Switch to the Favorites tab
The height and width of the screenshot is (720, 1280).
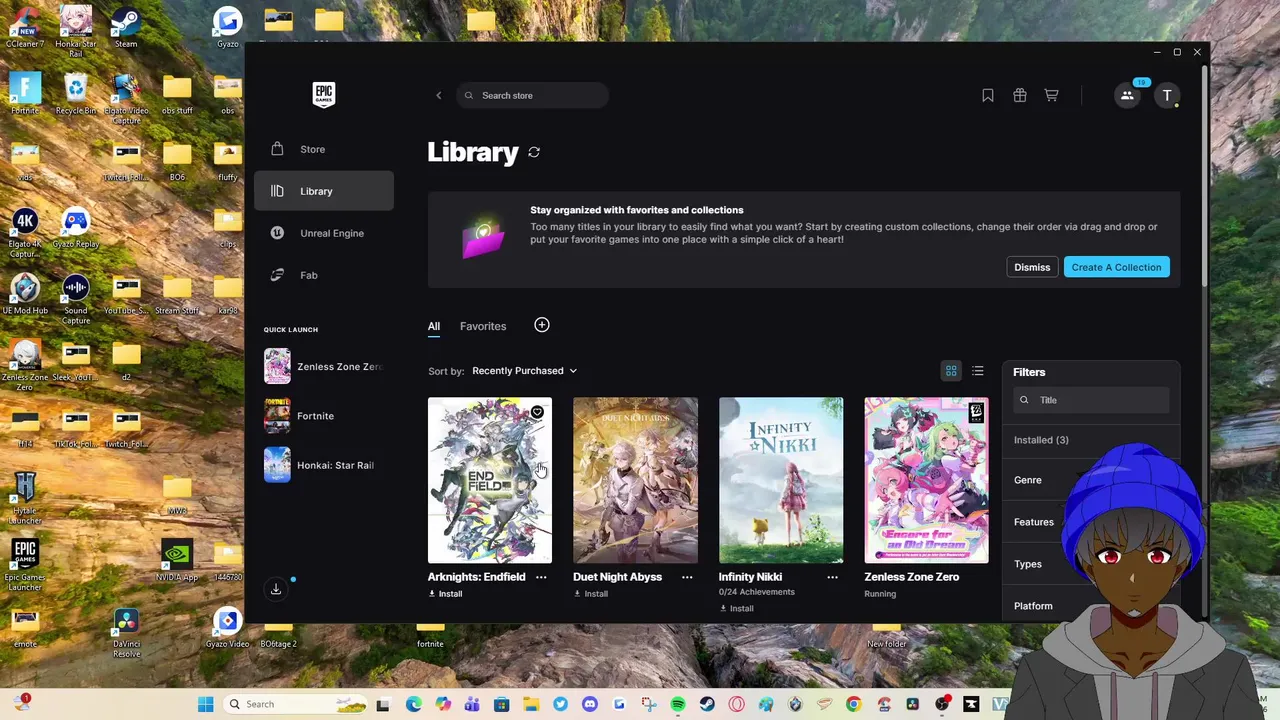coord(483,326)
